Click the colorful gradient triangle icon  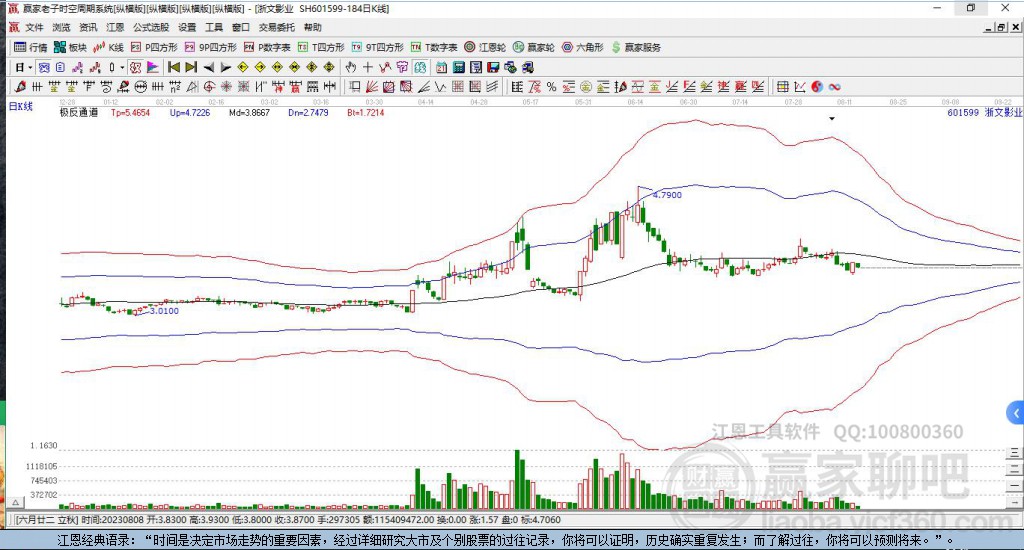pos(153,67)
